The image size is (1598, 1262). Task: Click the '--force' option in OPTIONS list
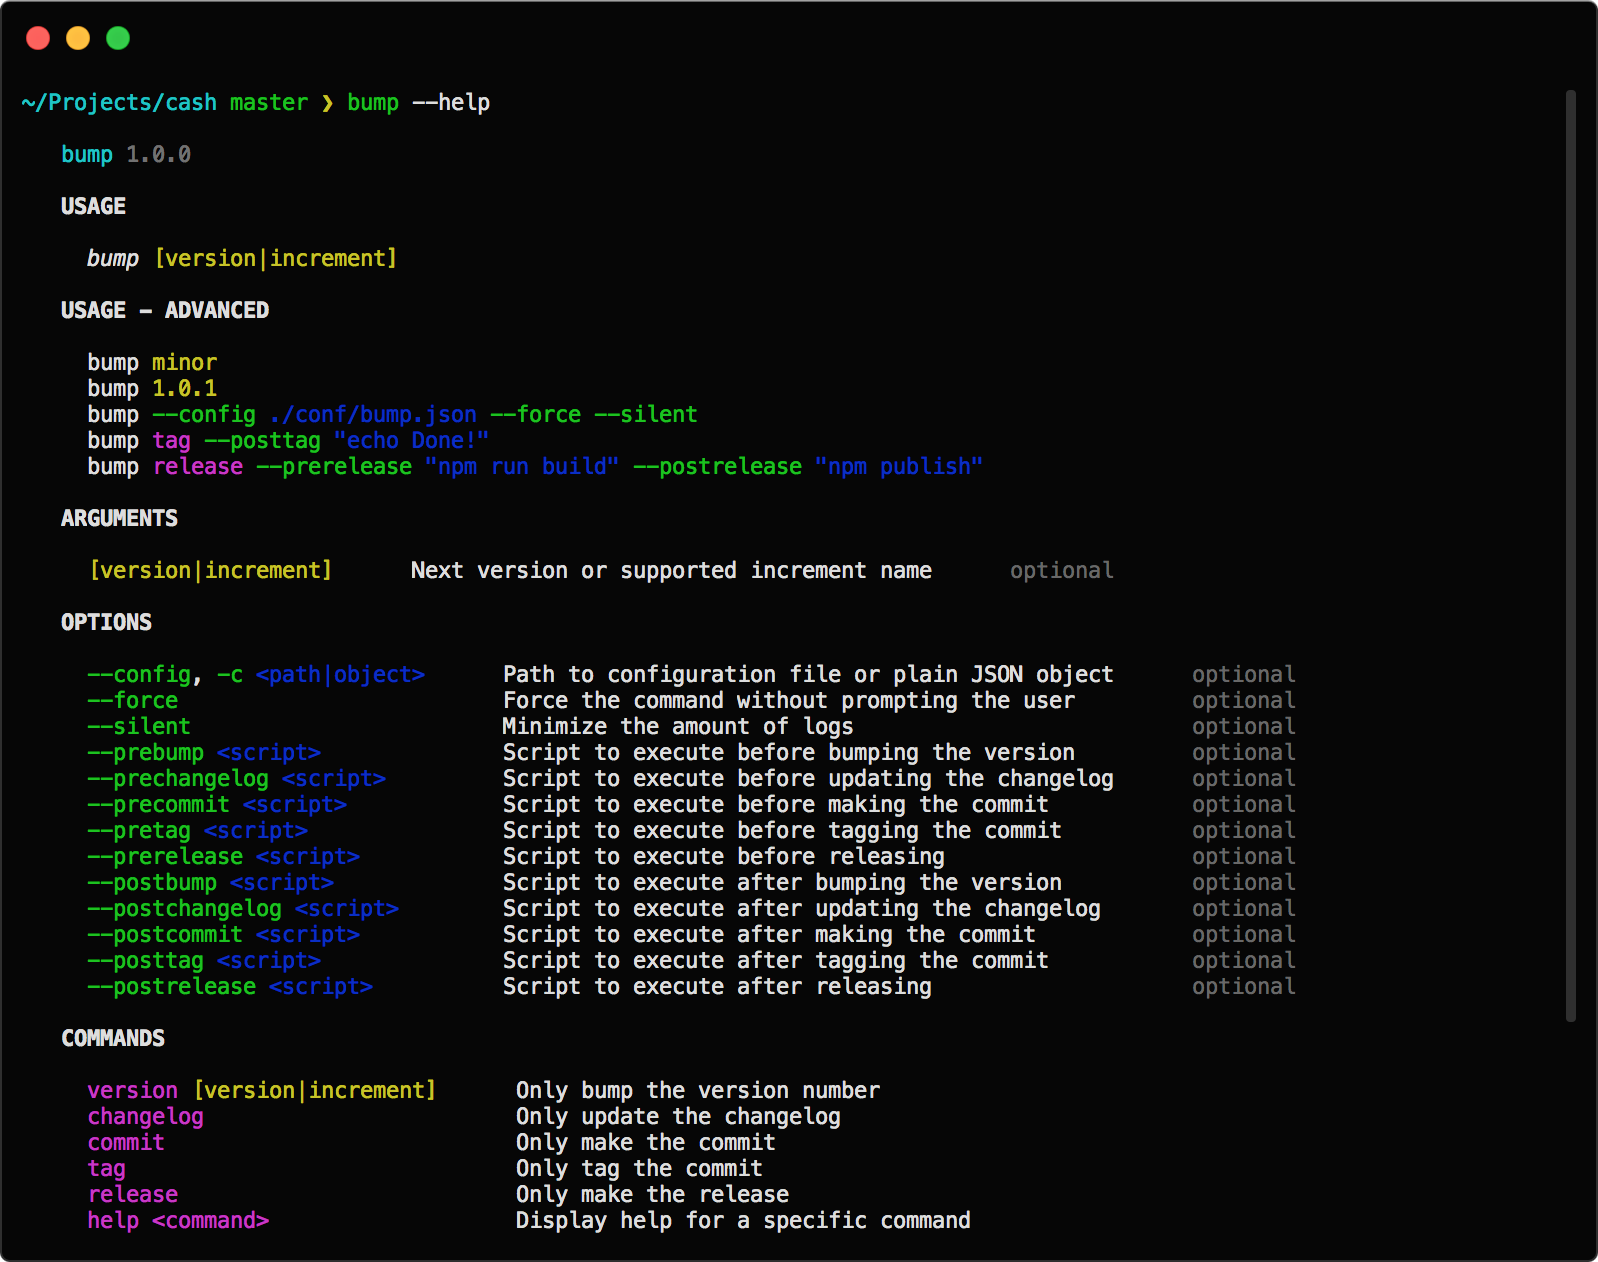click(x=132, y=700)
